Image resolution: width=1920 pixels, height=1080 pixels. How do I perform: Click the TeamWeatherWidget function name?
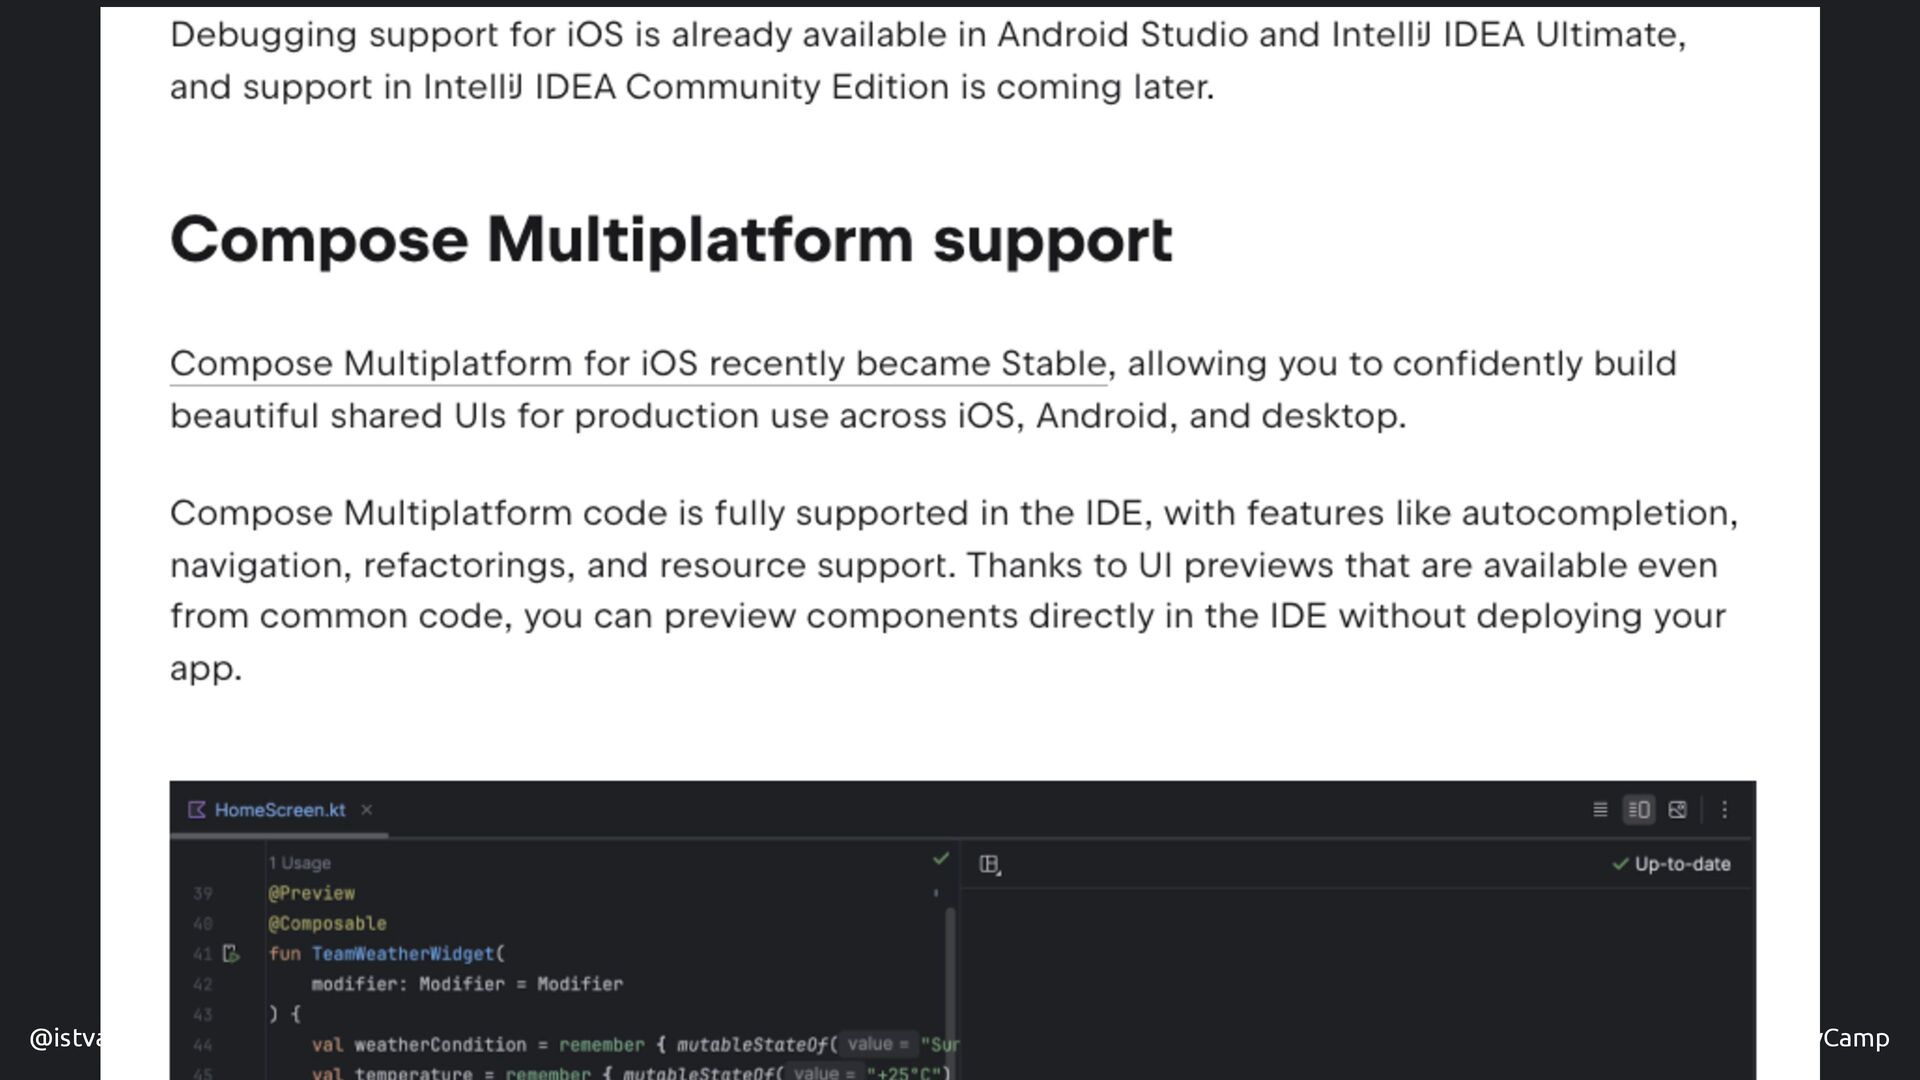coord(402,954)
